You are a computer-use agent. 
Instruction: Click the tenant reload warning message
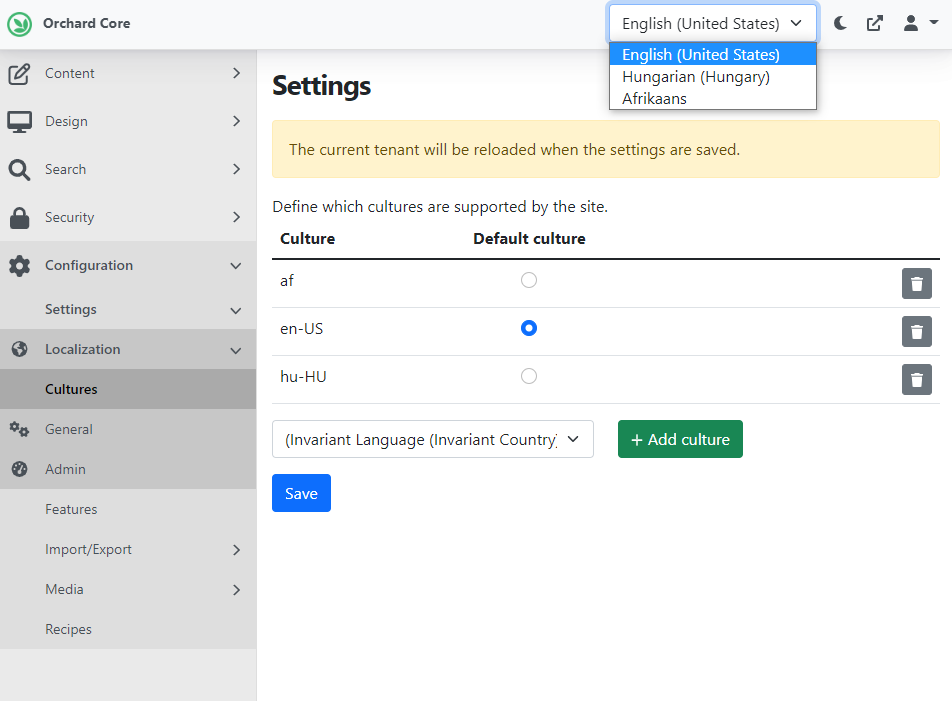[x=605, y=149]
